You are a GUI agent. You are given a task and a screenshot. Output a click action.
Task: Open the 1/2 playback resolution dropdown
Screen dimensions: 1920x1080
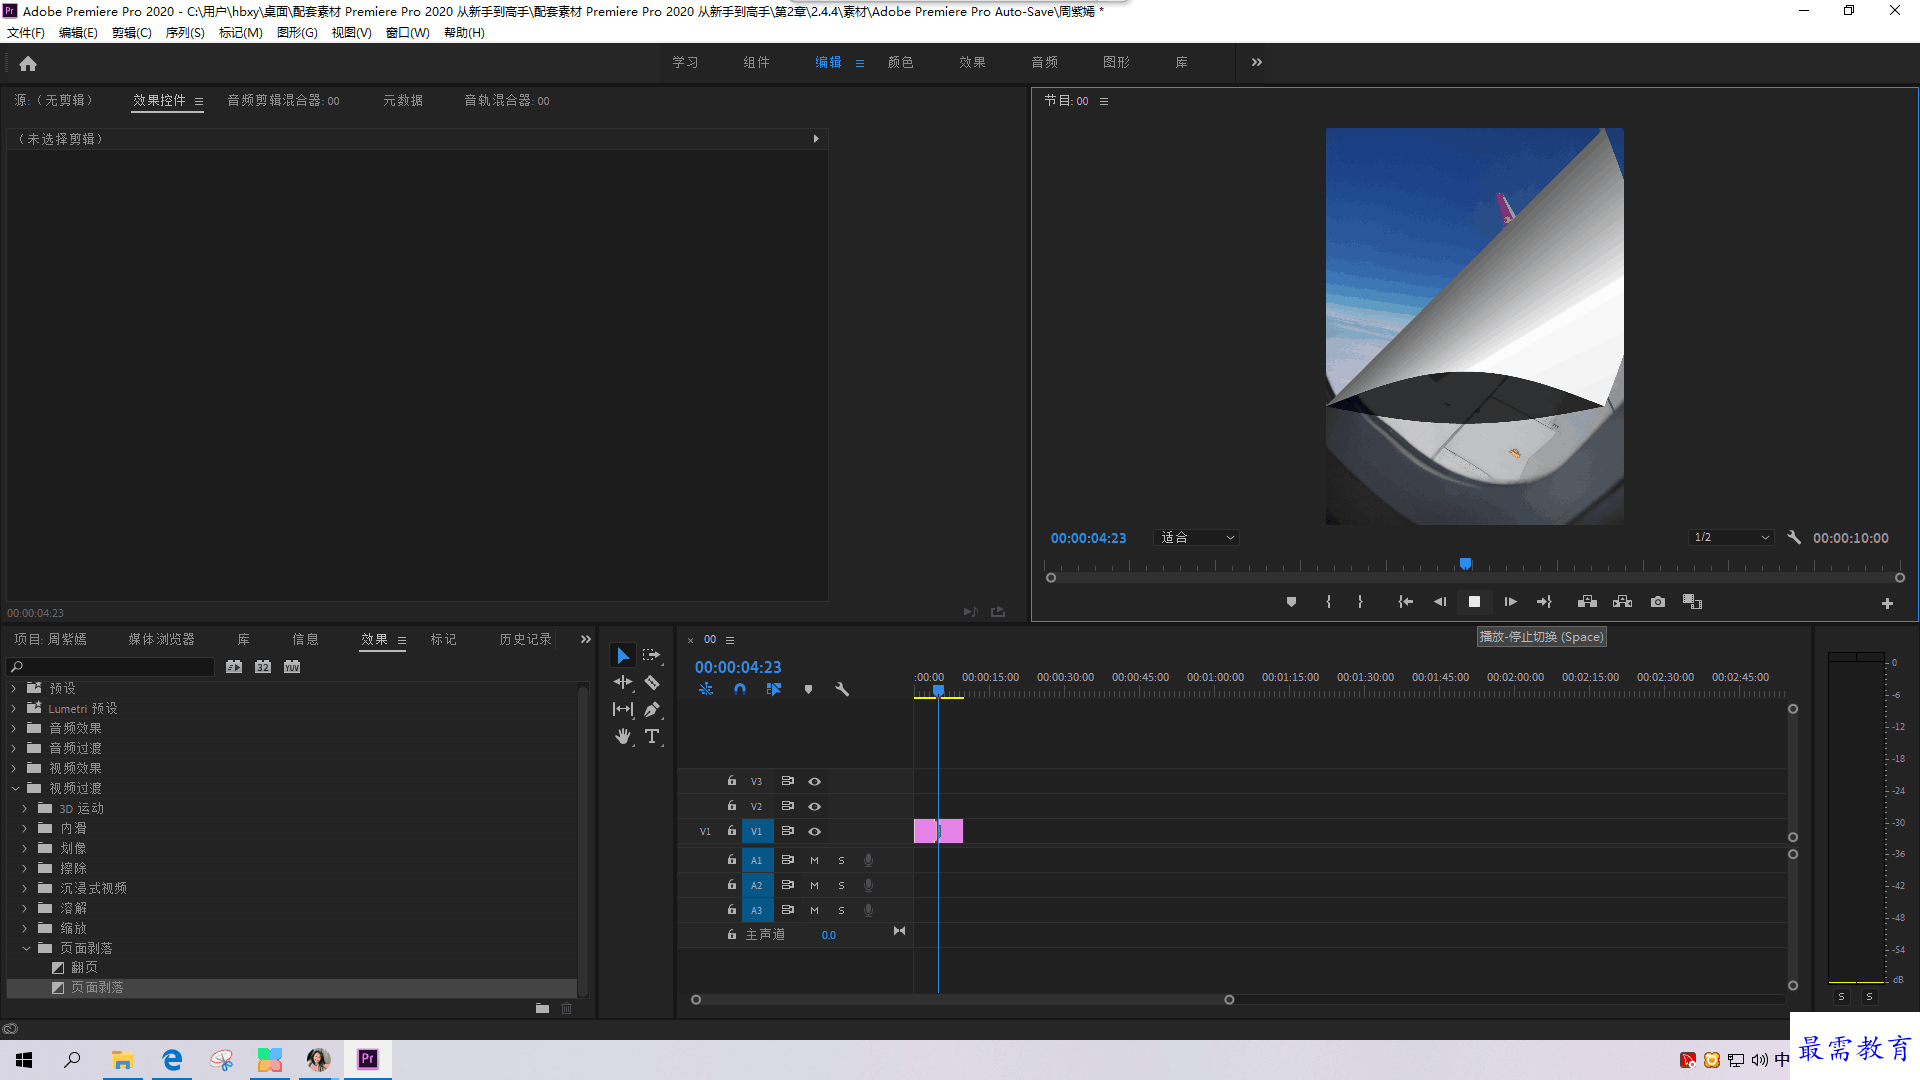[x=1732, y=538]
